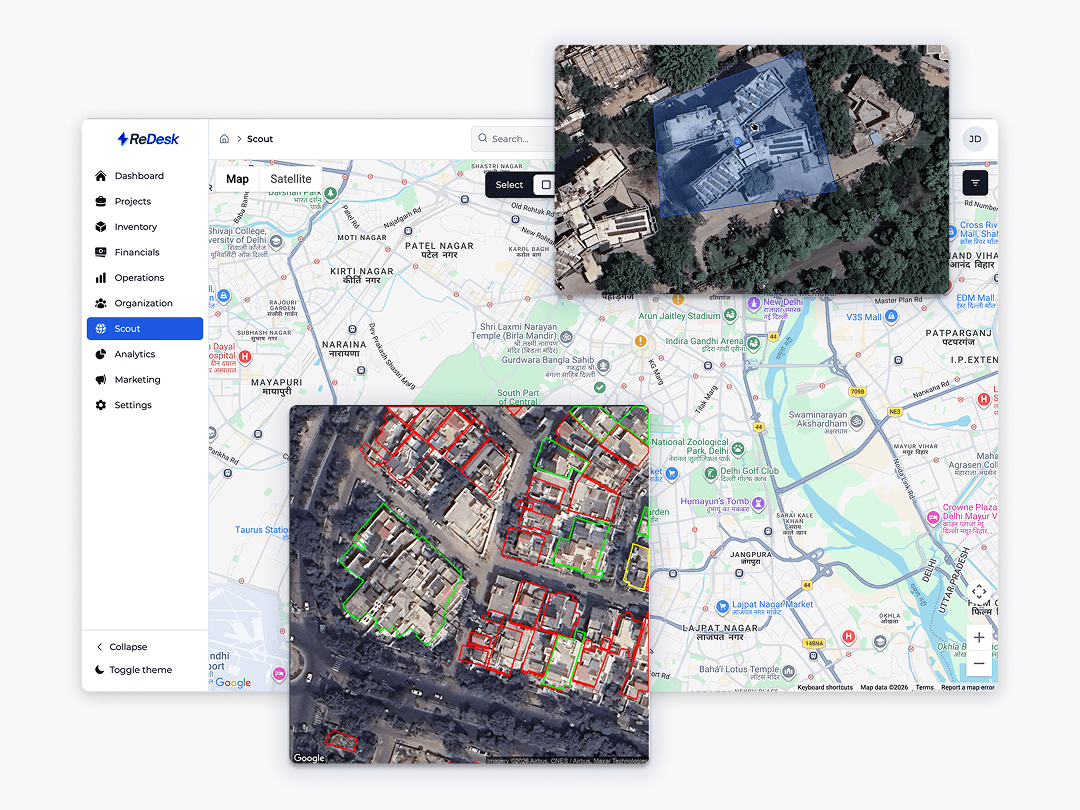Select Operations in the sidebar
Image resolution: width=1080 pixels, height=810 pixels.
pos(145,278)
